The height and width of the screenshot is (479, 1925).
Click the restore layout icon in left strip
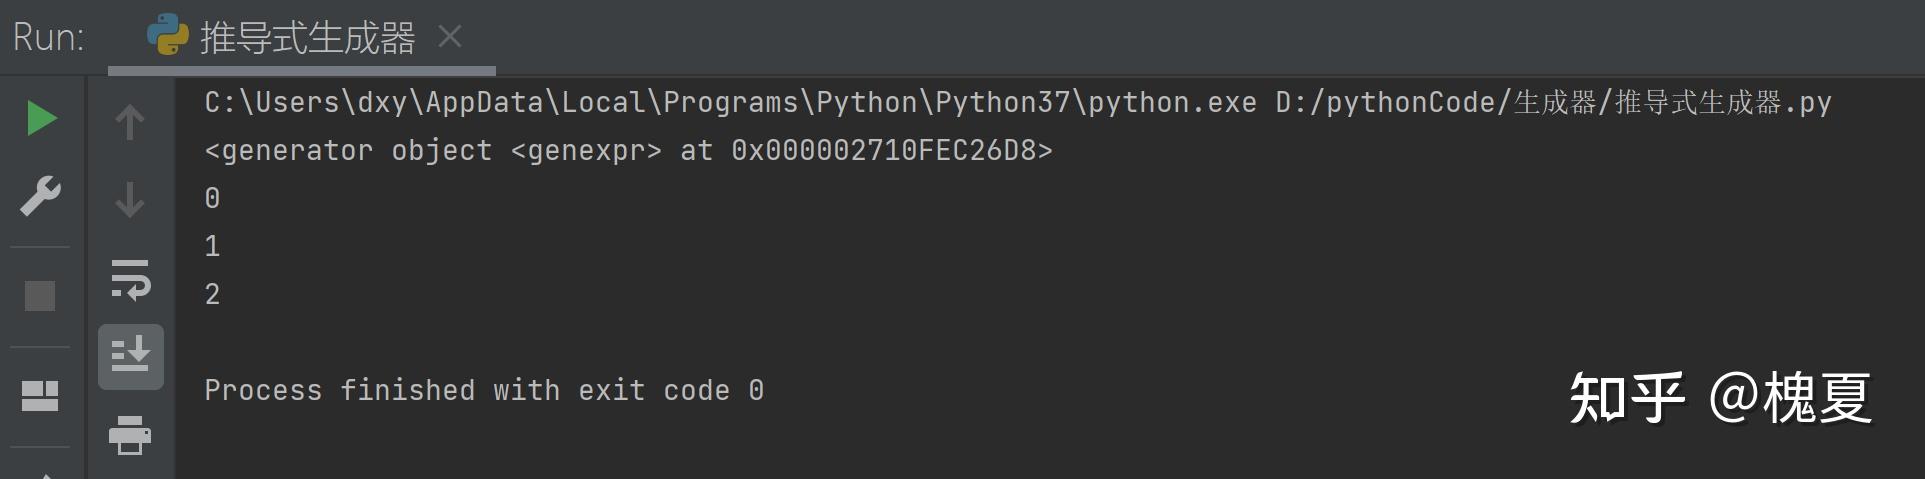tap(40, 396)
